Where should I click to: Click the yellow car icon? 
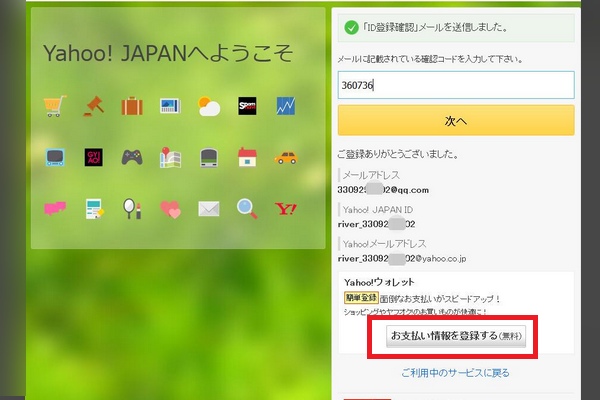coord(286,157)
